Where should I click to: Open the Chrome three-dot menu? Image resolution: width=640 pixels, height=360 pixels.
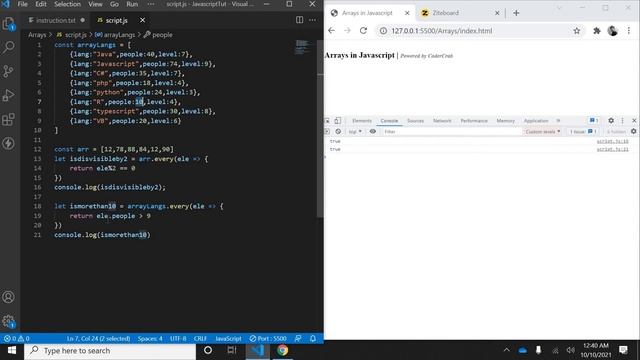pos(629,31)
